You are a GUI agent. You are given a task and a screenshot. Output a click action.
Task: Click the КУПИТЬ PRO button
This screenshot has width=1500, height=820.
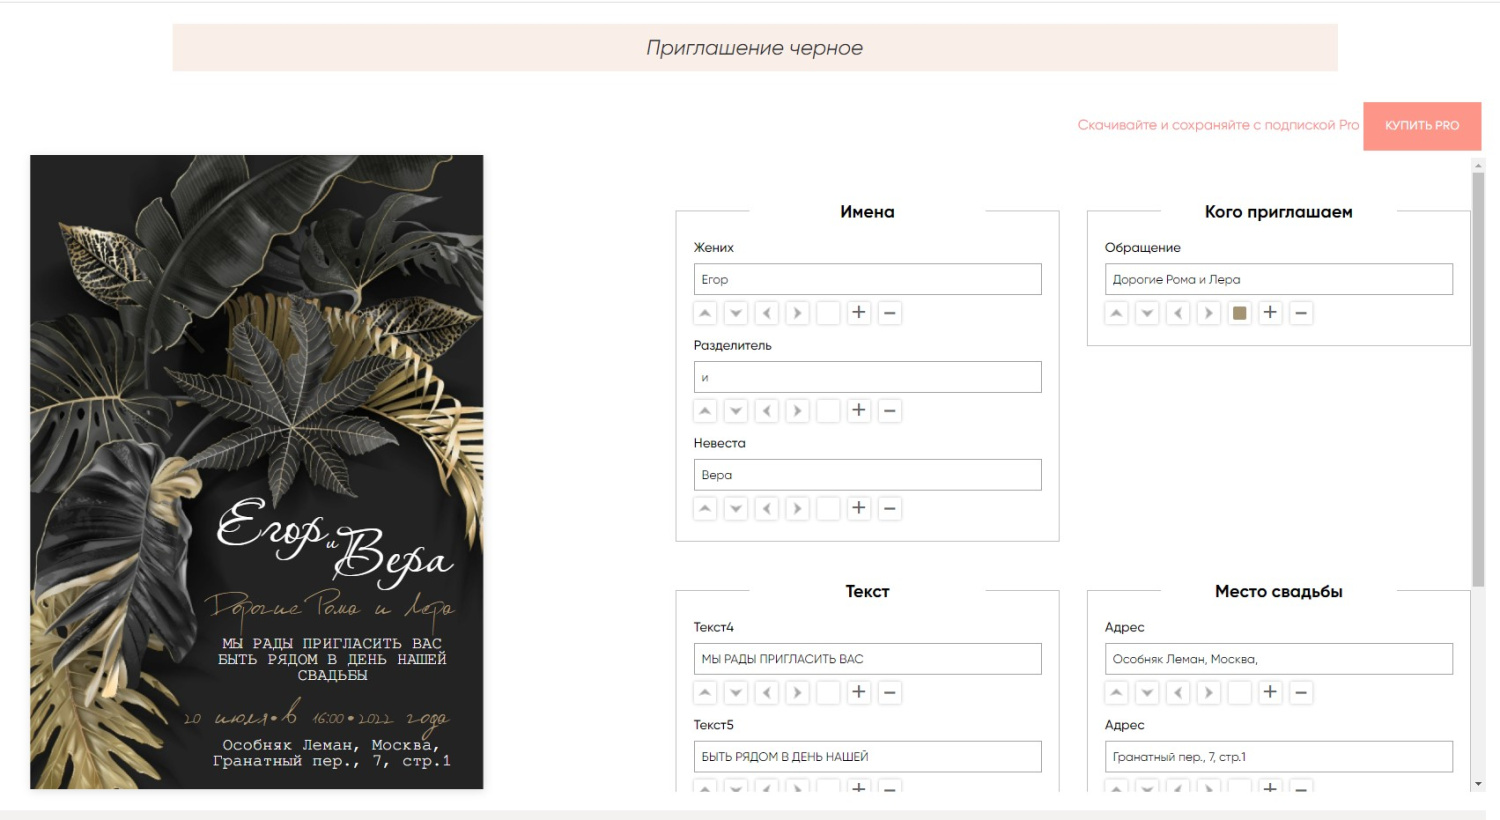pos(1422,126)
